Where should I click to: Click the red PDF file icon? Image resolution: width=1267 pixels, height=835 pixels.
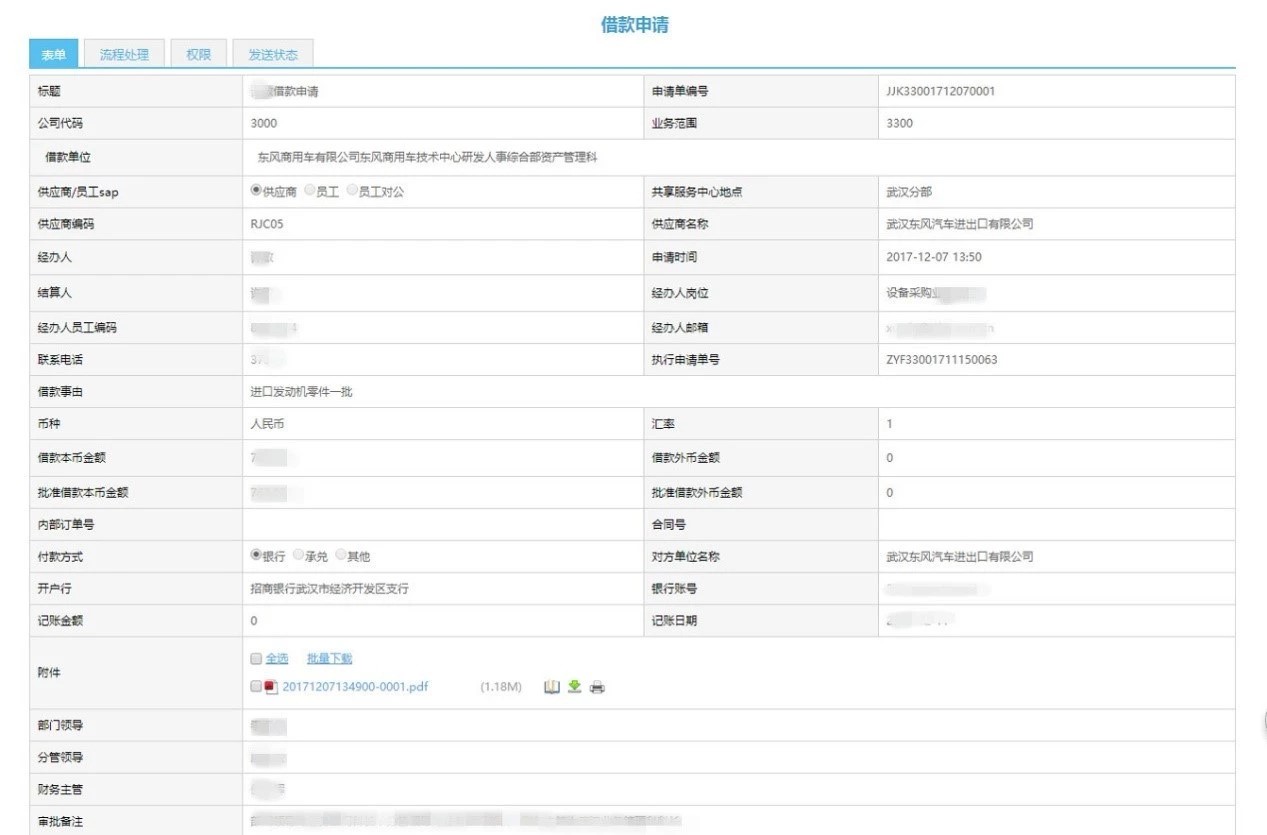[x=271, y=687]
